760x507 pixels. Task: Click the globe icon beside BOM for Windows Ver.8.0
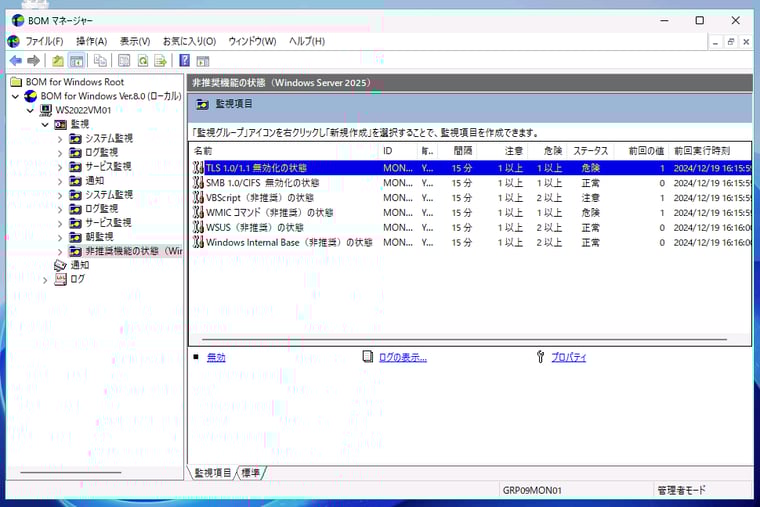point(31,96)
